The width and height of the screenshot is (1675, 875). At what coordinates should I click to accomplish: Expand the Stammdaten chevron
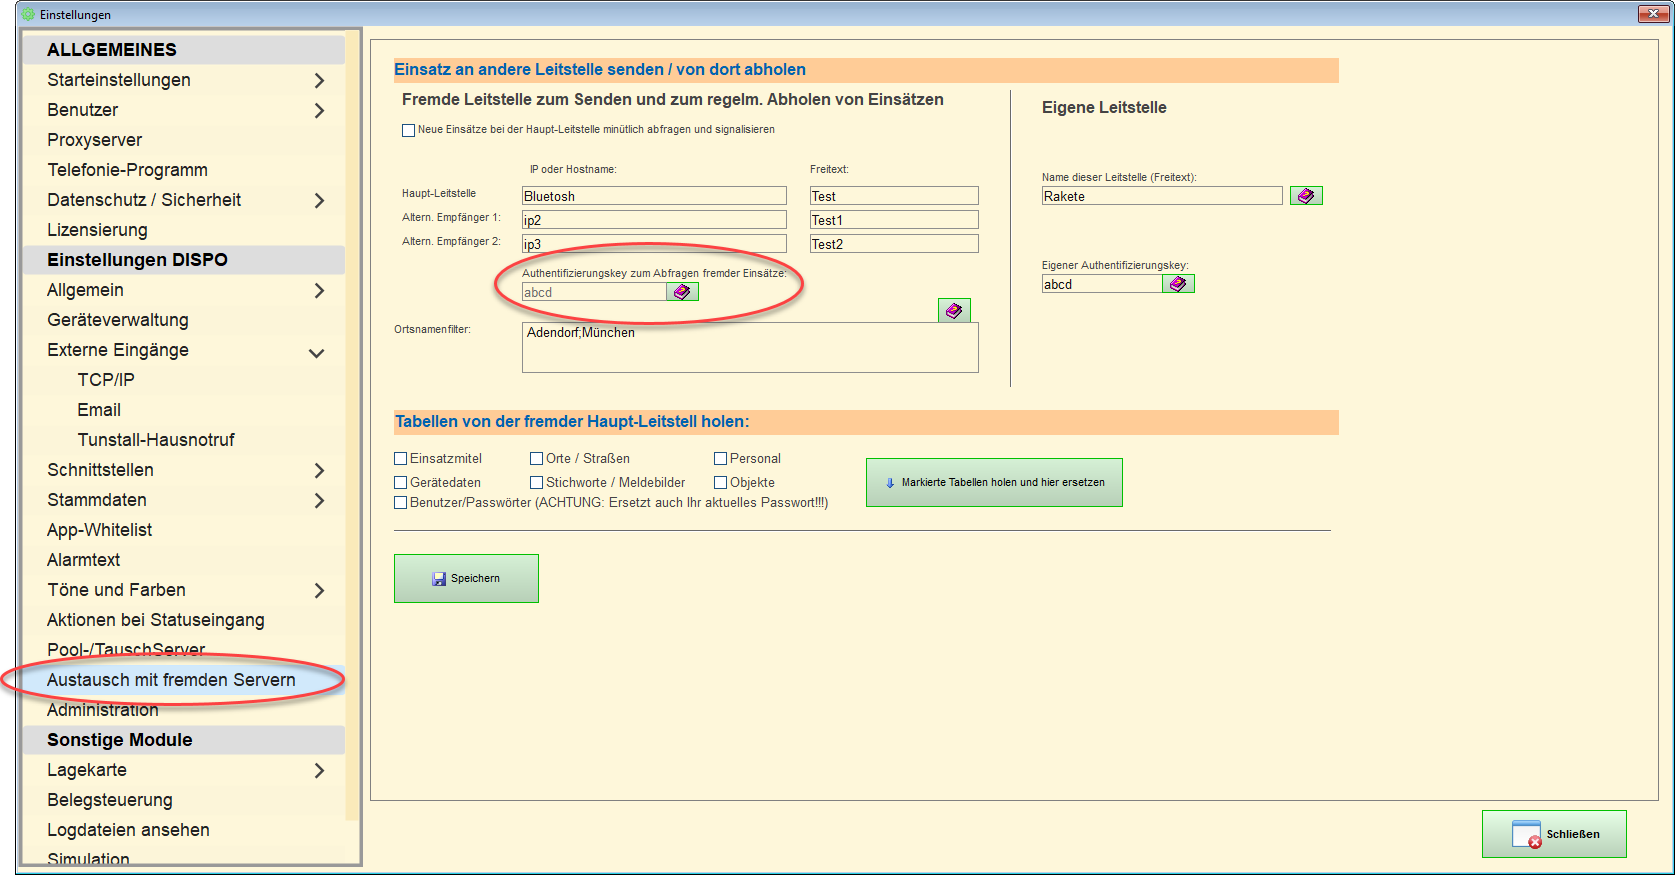(319, 500)
